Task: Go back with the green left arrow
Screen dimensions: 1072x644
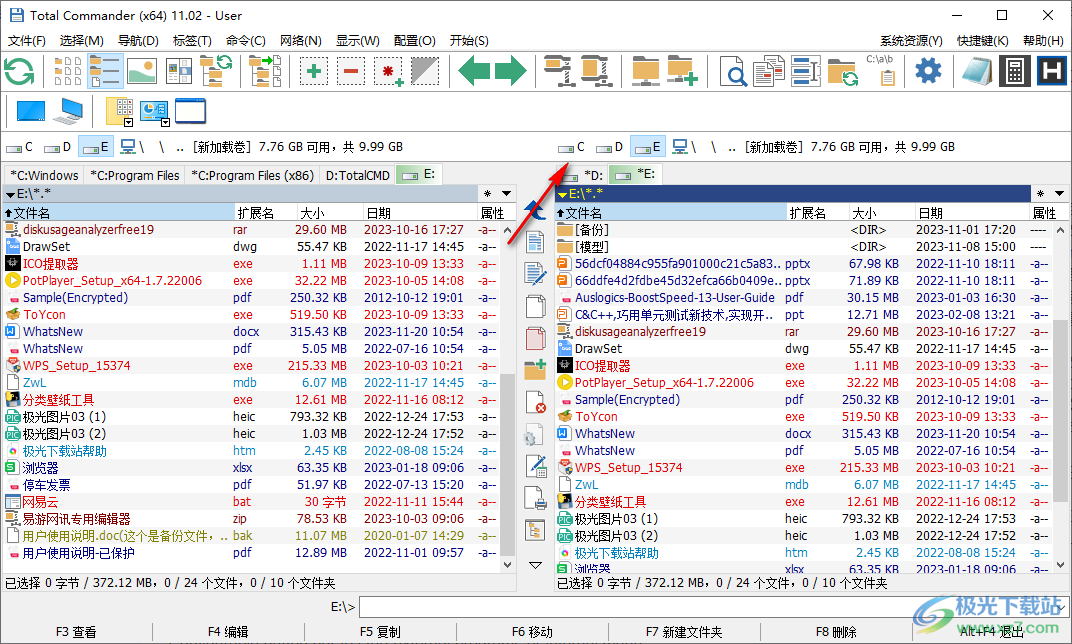Action: (x=474, y=71)
